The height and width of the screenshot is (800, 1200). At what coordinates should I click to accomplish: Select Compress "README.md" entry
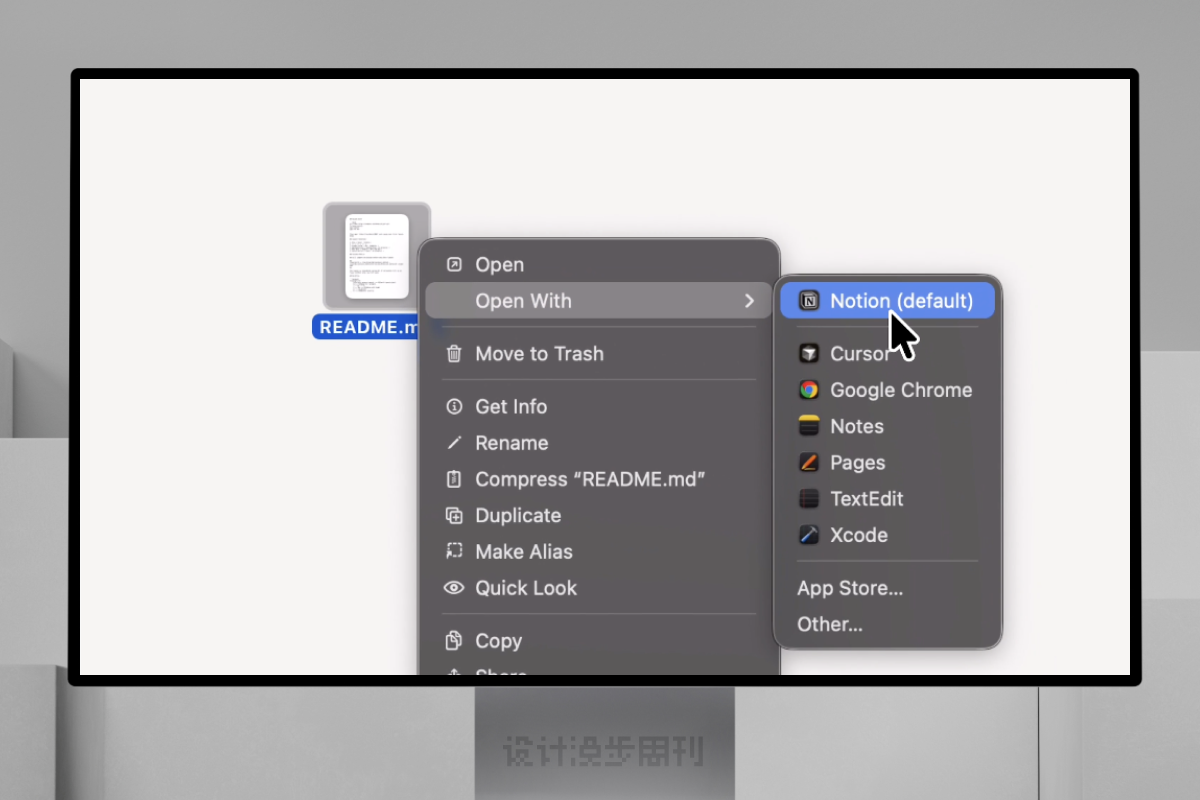[x=599, y=479]
